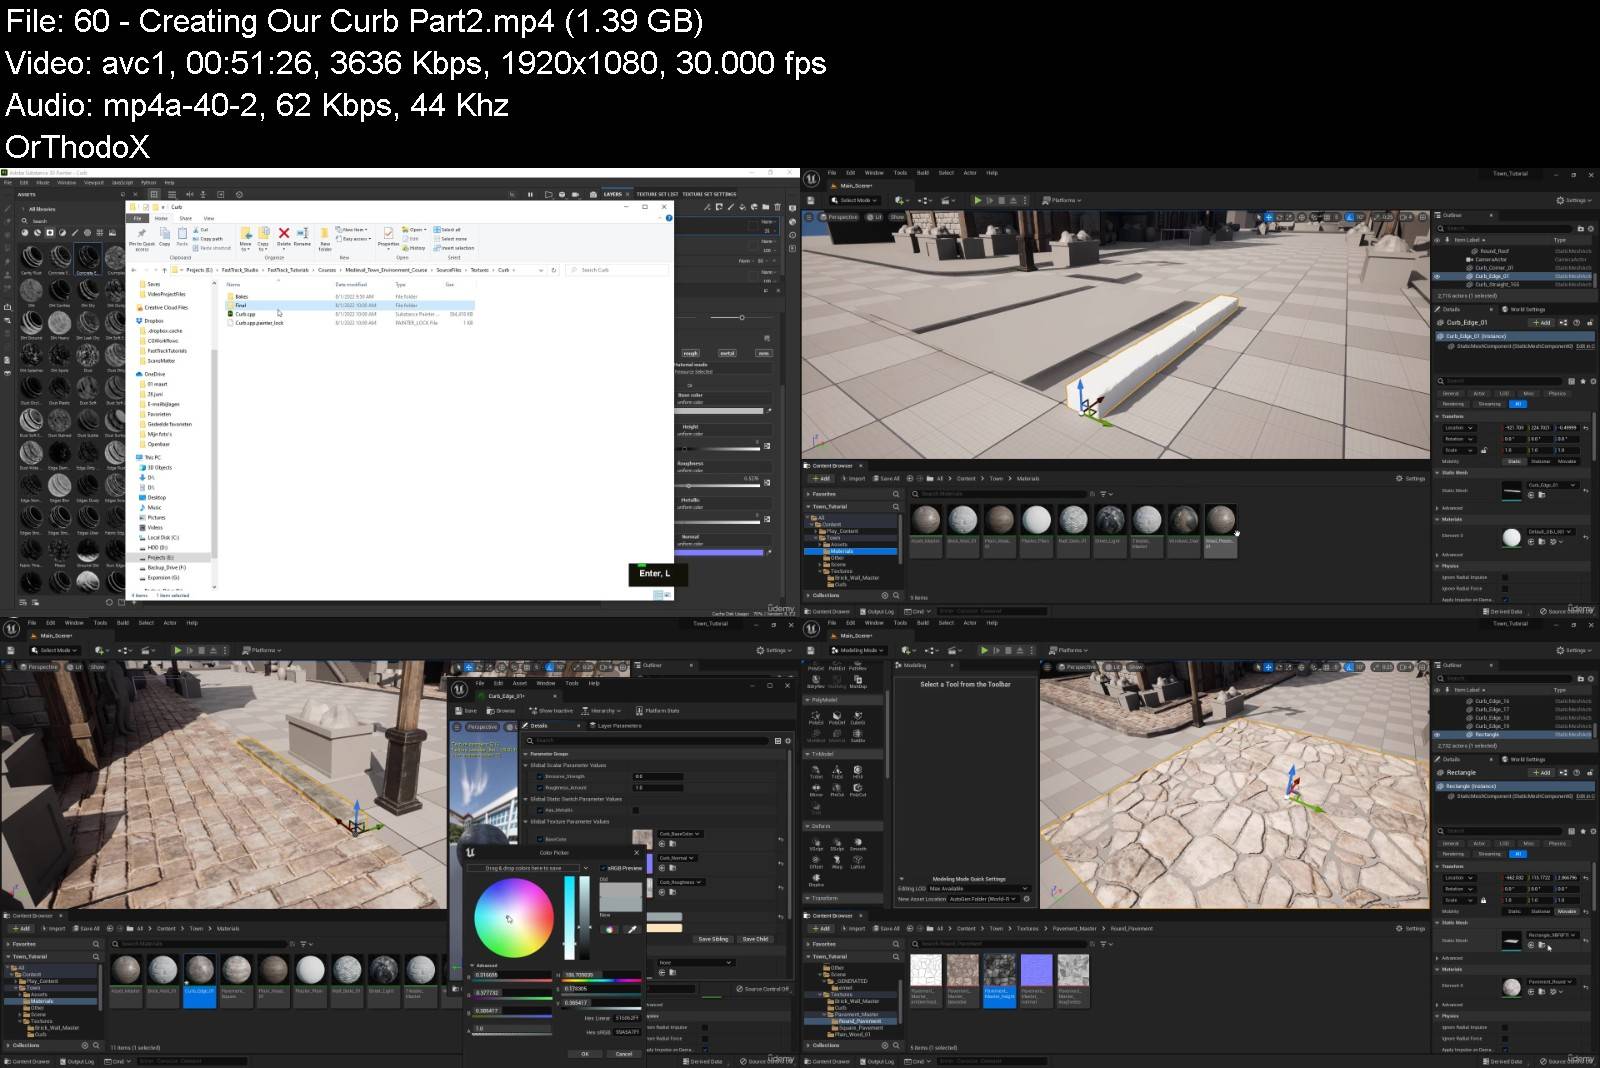Click Browse in the Curb_Edge_01 material editor
The height and width of the screenshot is (1068, 1600).
click(x=501, y=711)
